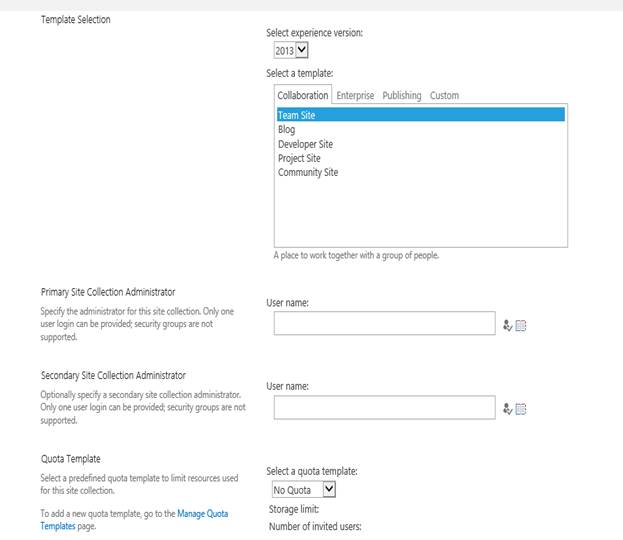Click the Secondary Administrator user name field
Viewport: 623px width, 540px height.
pos(384,407)
